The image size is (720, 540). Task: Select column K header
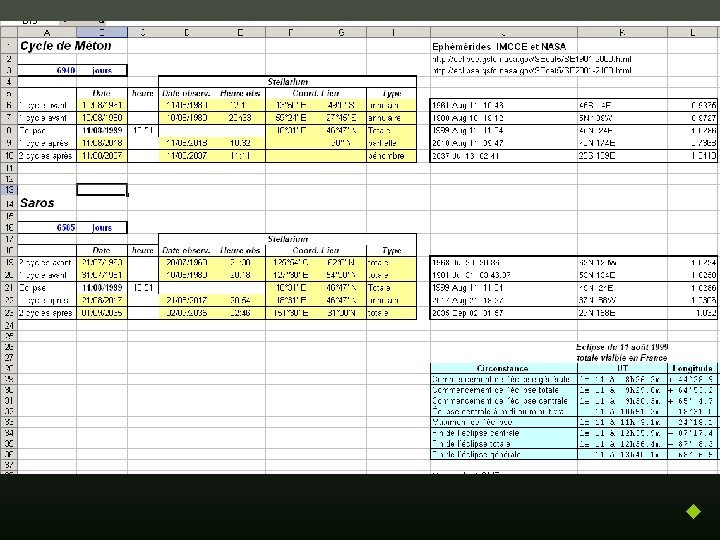click(622, 33)
